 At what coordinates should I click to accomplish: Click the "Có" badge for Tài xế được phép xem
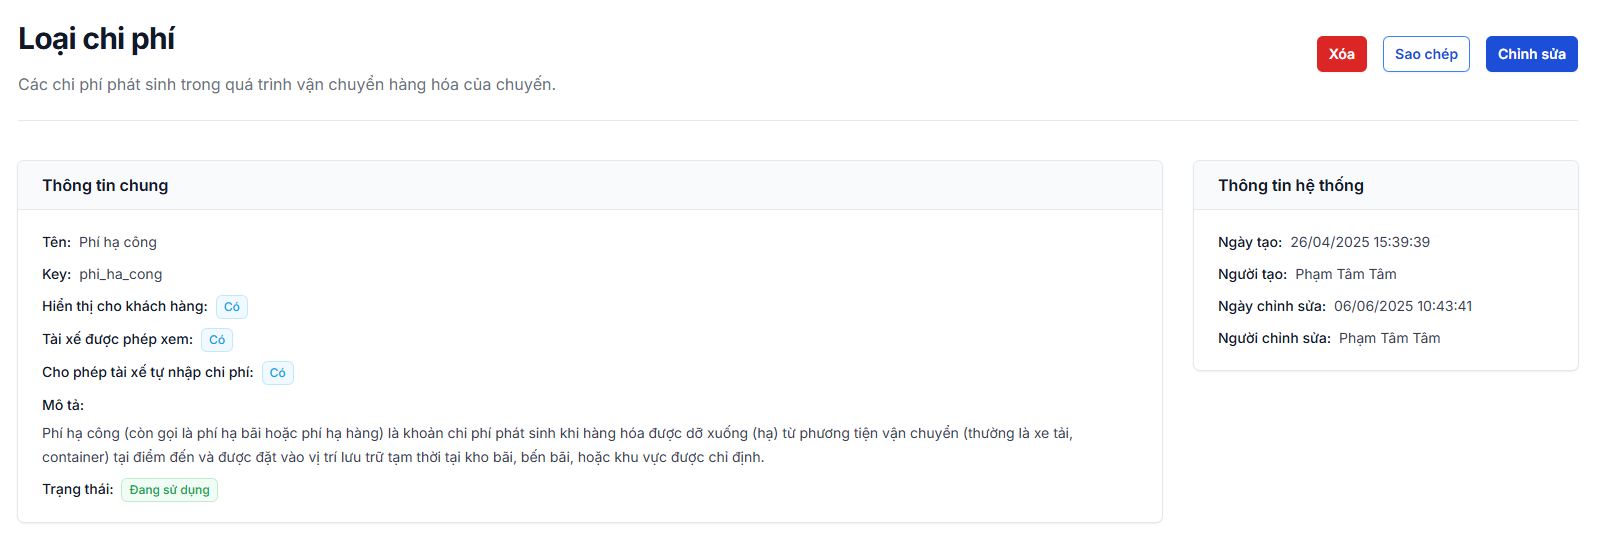[217, 340]
